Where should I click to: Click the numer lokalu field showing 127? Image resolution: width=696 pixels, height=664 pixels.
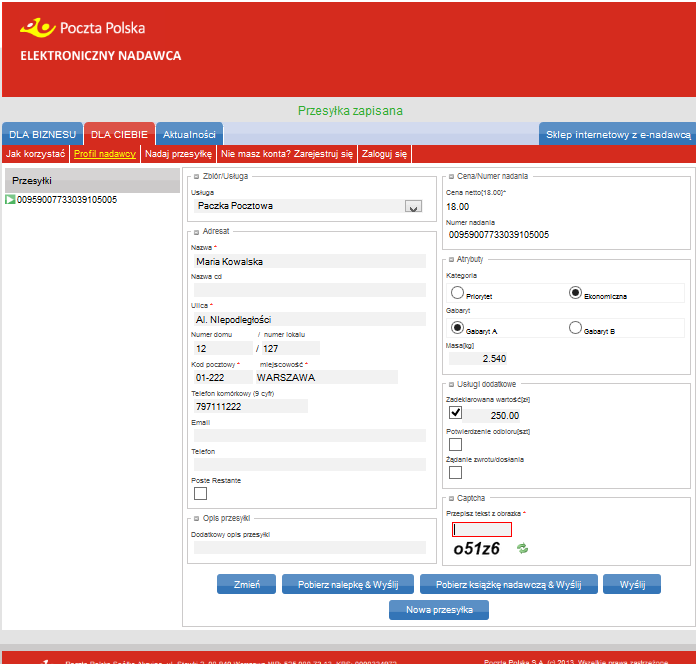click(290, 348)
